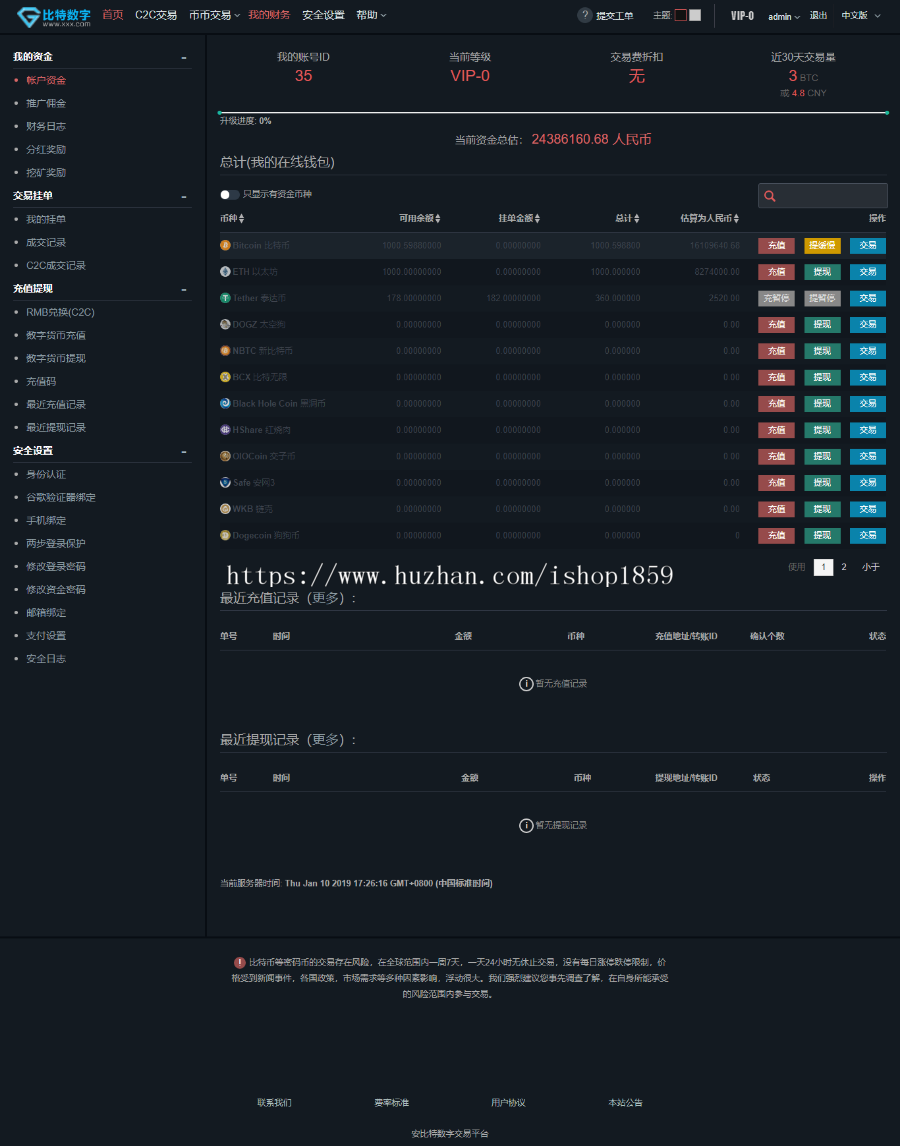Image resolution: width=900 pixels, height=1146 pixels.
Task: Click the 升级进度 progress bar
Action: click(x=553, y=113)
